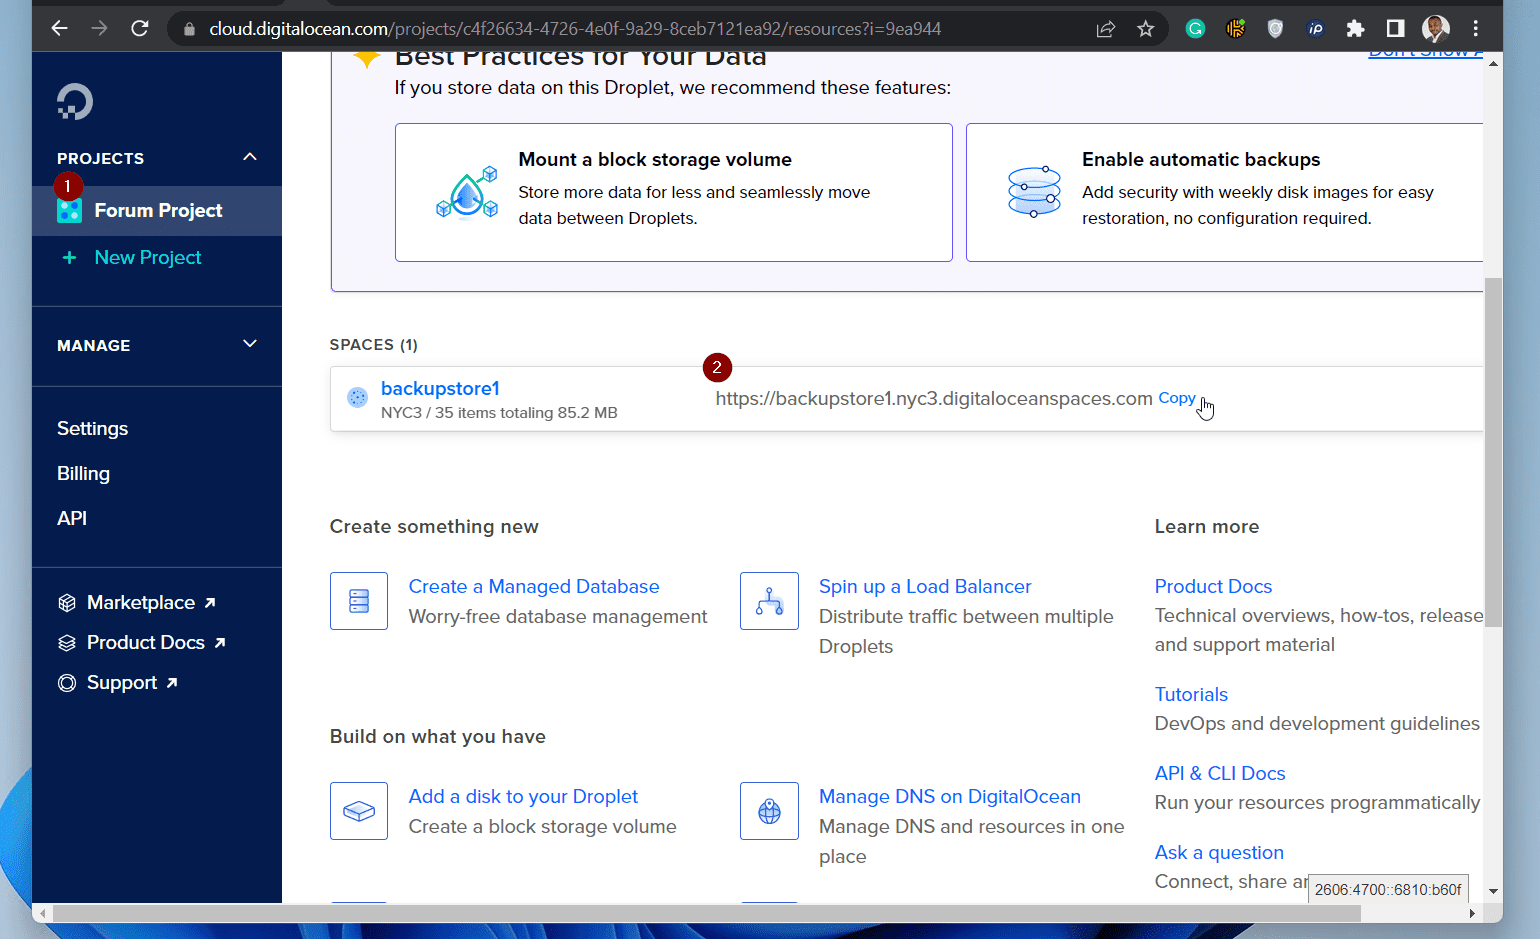This screenshot has width=1540, height=939.
Task: Click the Load Balancer icon
Action: (x=769, y=601)
